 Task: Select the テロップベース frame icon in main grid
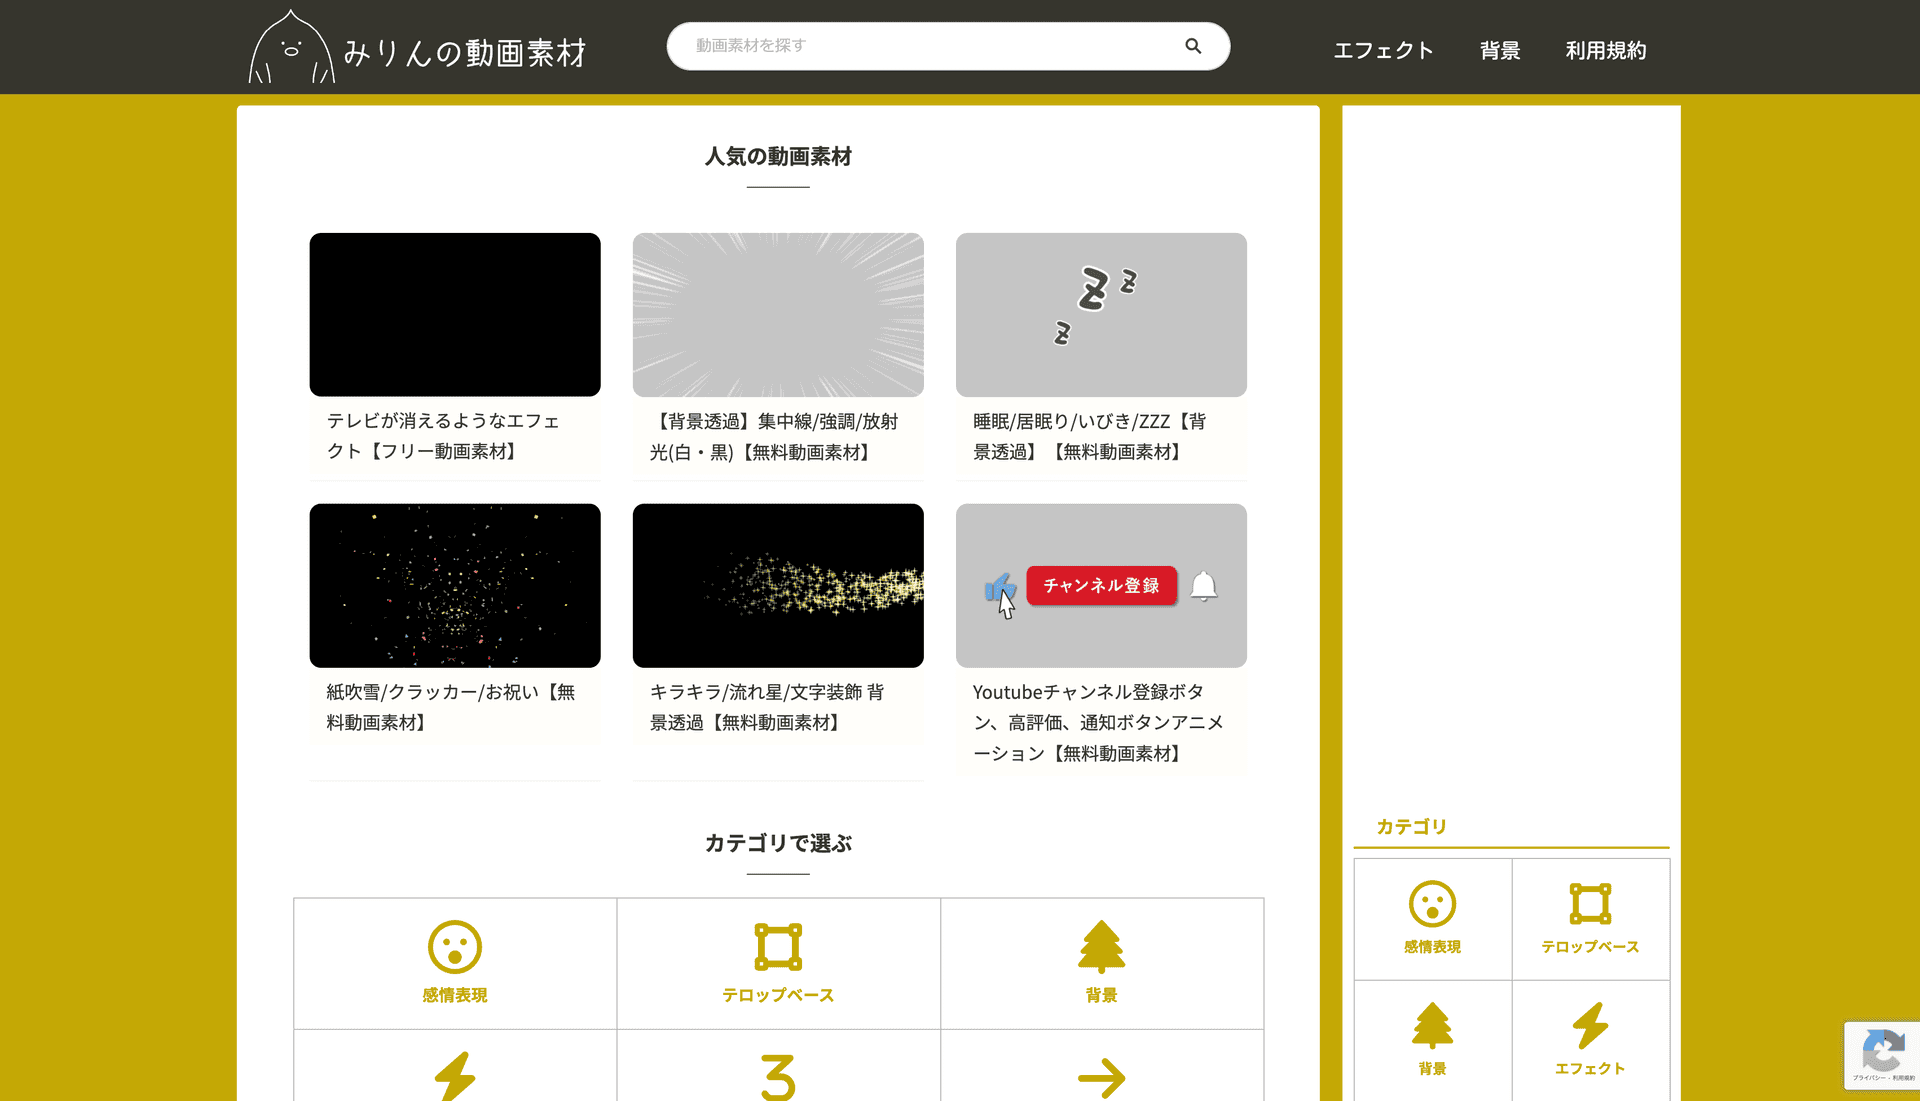[778, 946]
